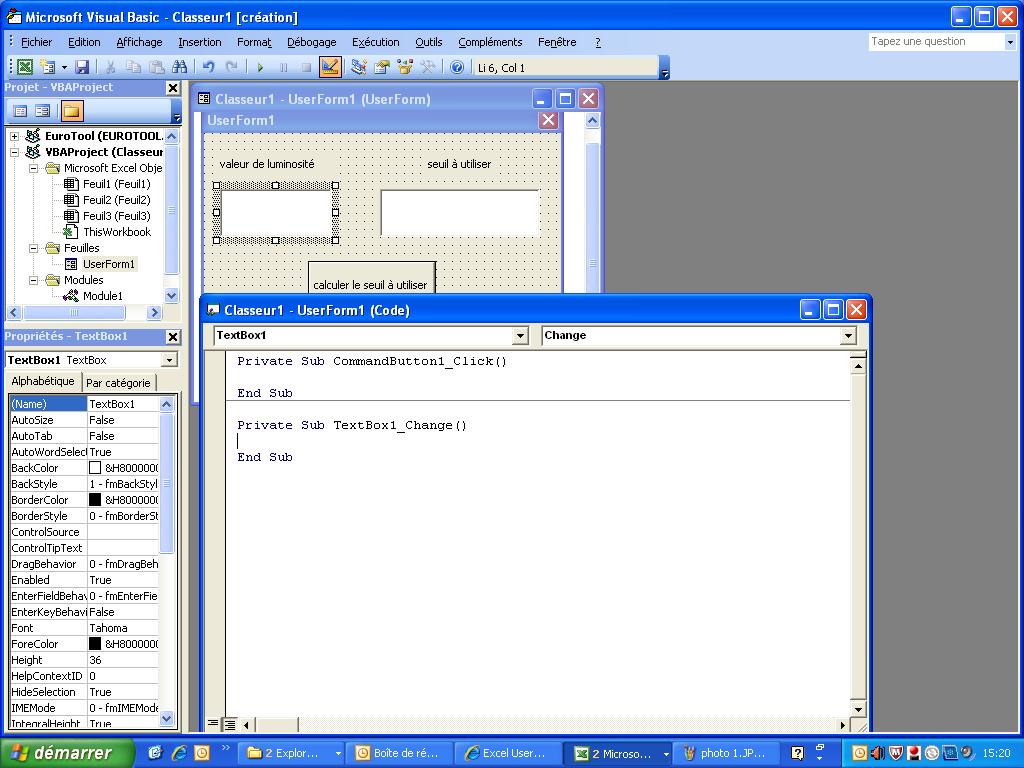Run the macro with the play icon
Image resolution: width=1024 pixels, height=768 pixels.
click(x=260, y=67)
